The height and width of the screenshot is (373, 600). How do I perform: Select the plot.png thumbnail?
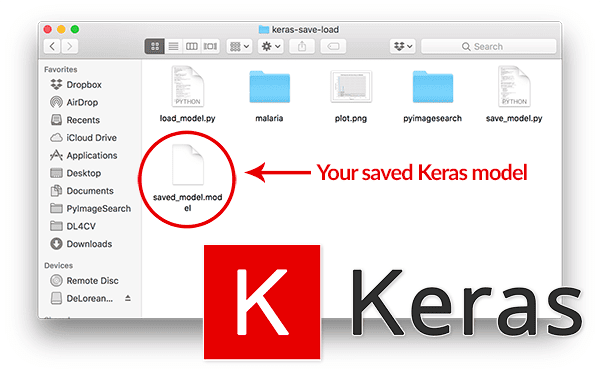coord(351,86)
